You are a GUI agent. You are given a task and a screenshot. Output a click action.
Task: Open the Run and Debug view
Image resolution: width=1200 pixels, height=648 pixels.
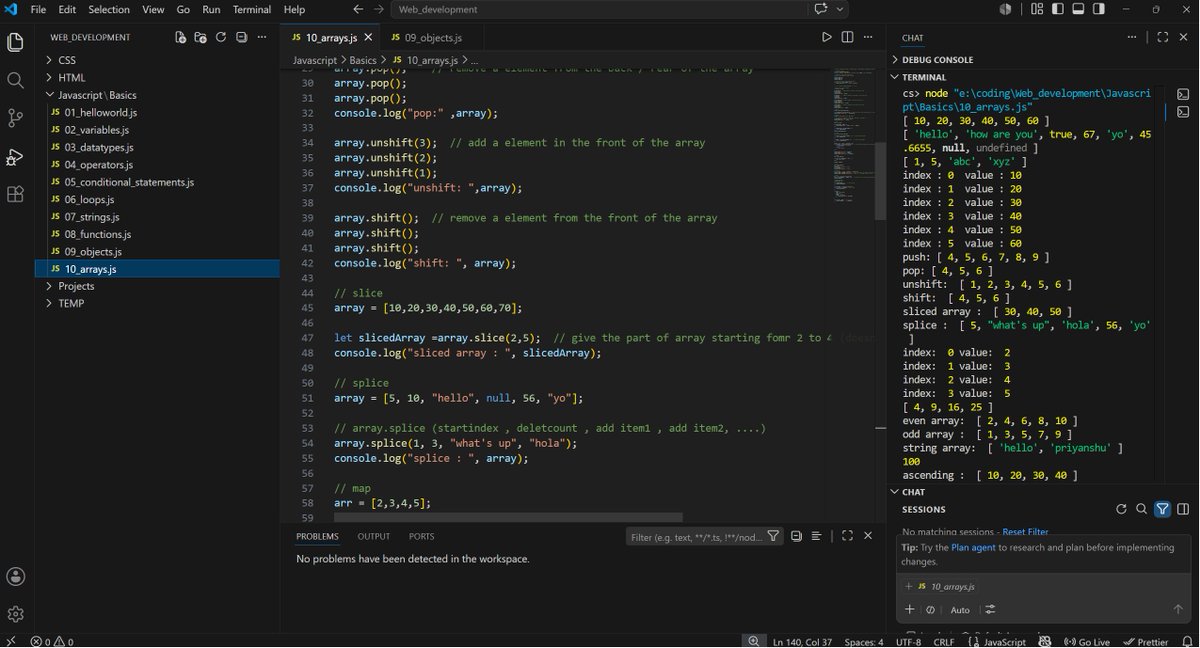click(15, 156)
